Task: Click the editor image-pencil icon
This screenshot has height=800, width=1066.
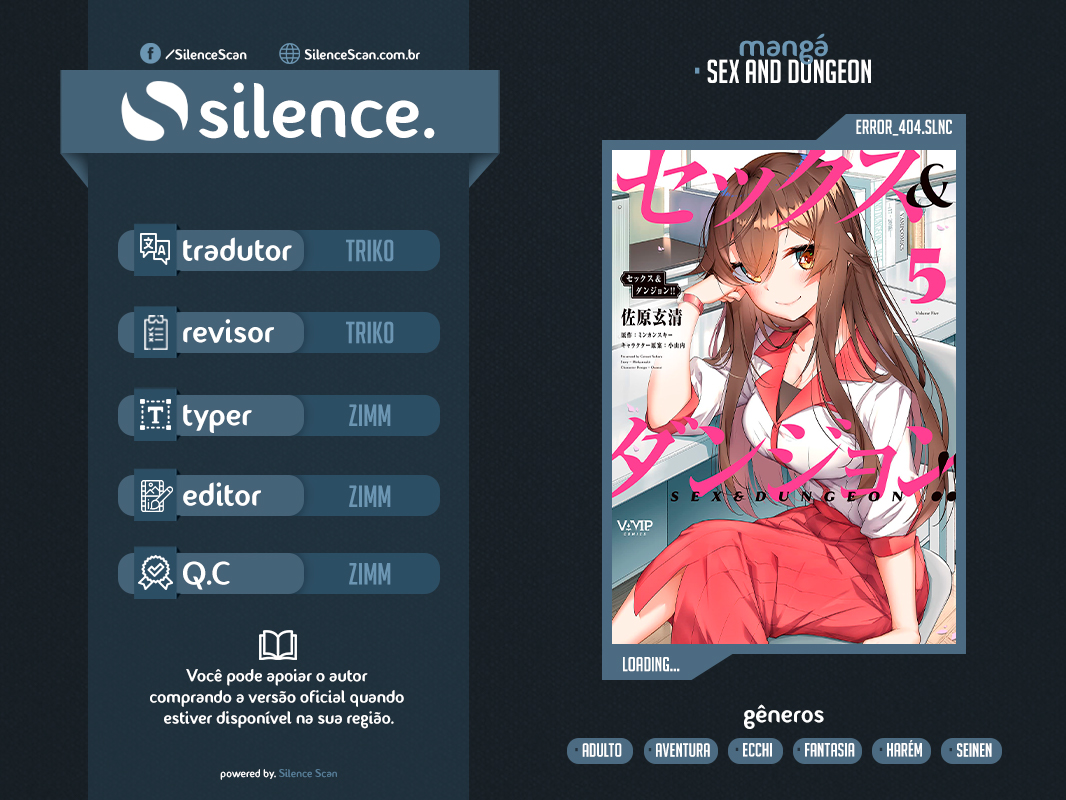Action: point(156,495)
